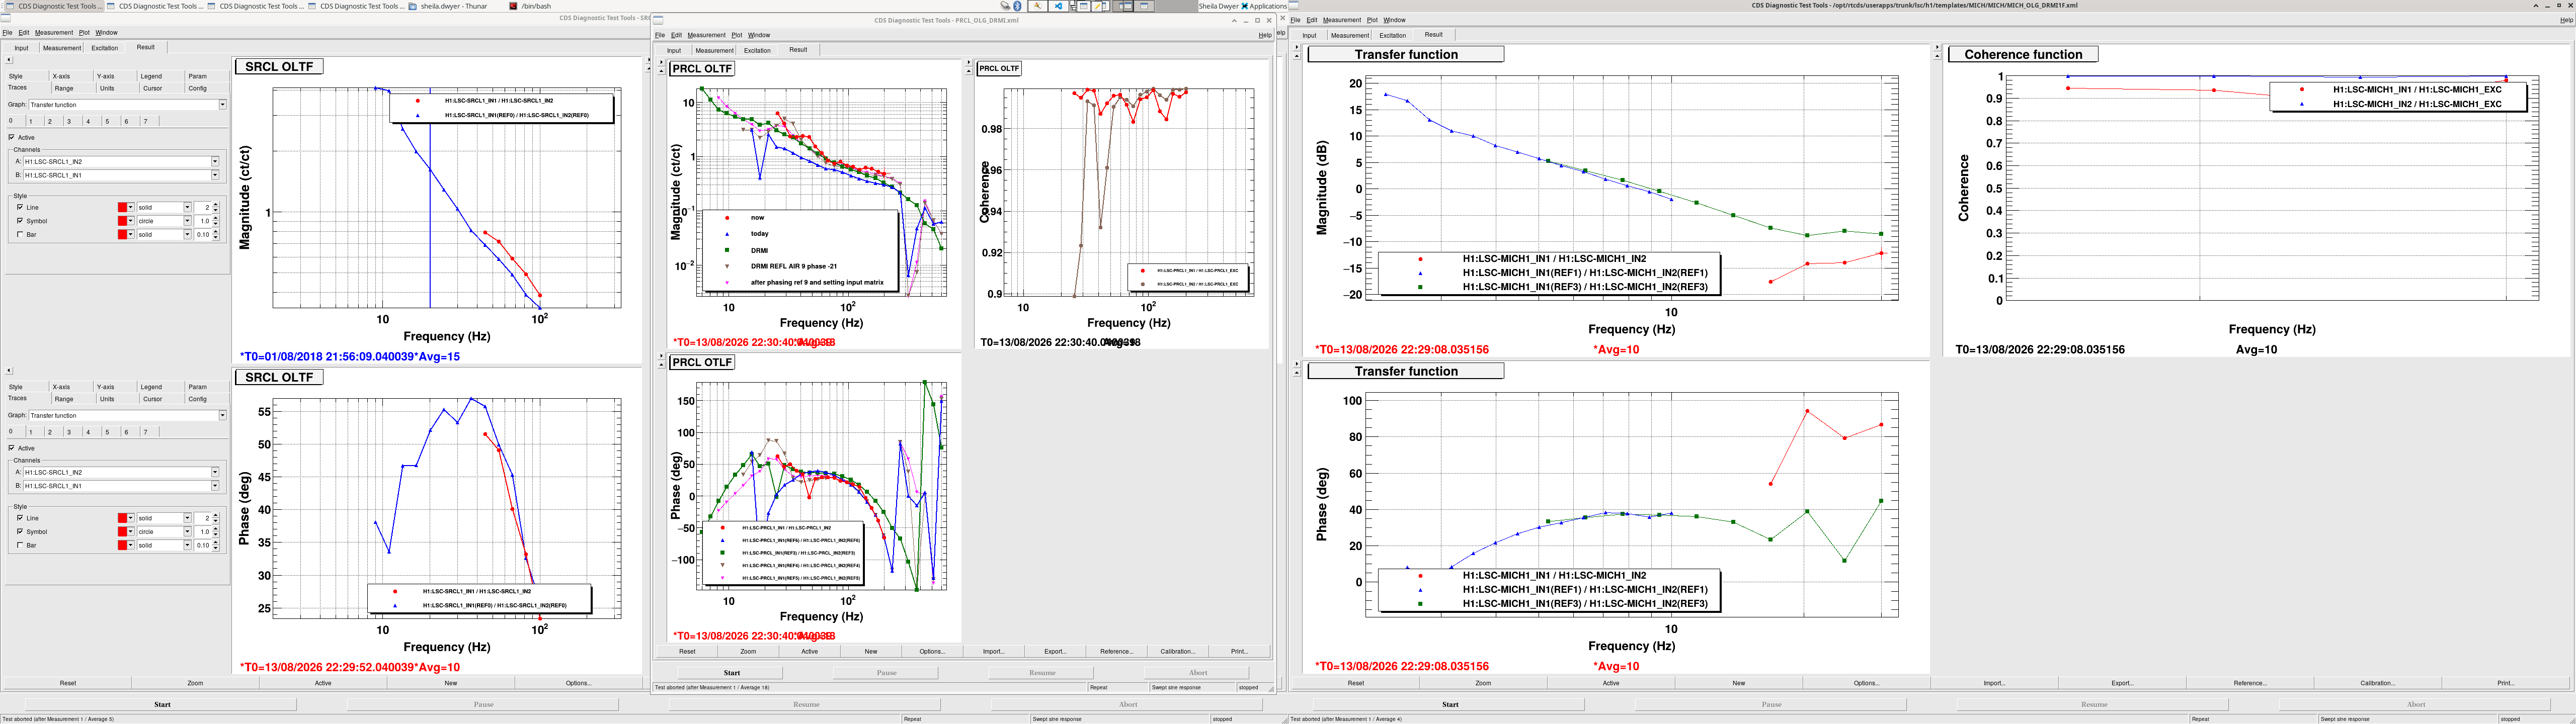Open the Bluetooth tray icon
The image size is (2576, 724).
tap(1018, 6)
